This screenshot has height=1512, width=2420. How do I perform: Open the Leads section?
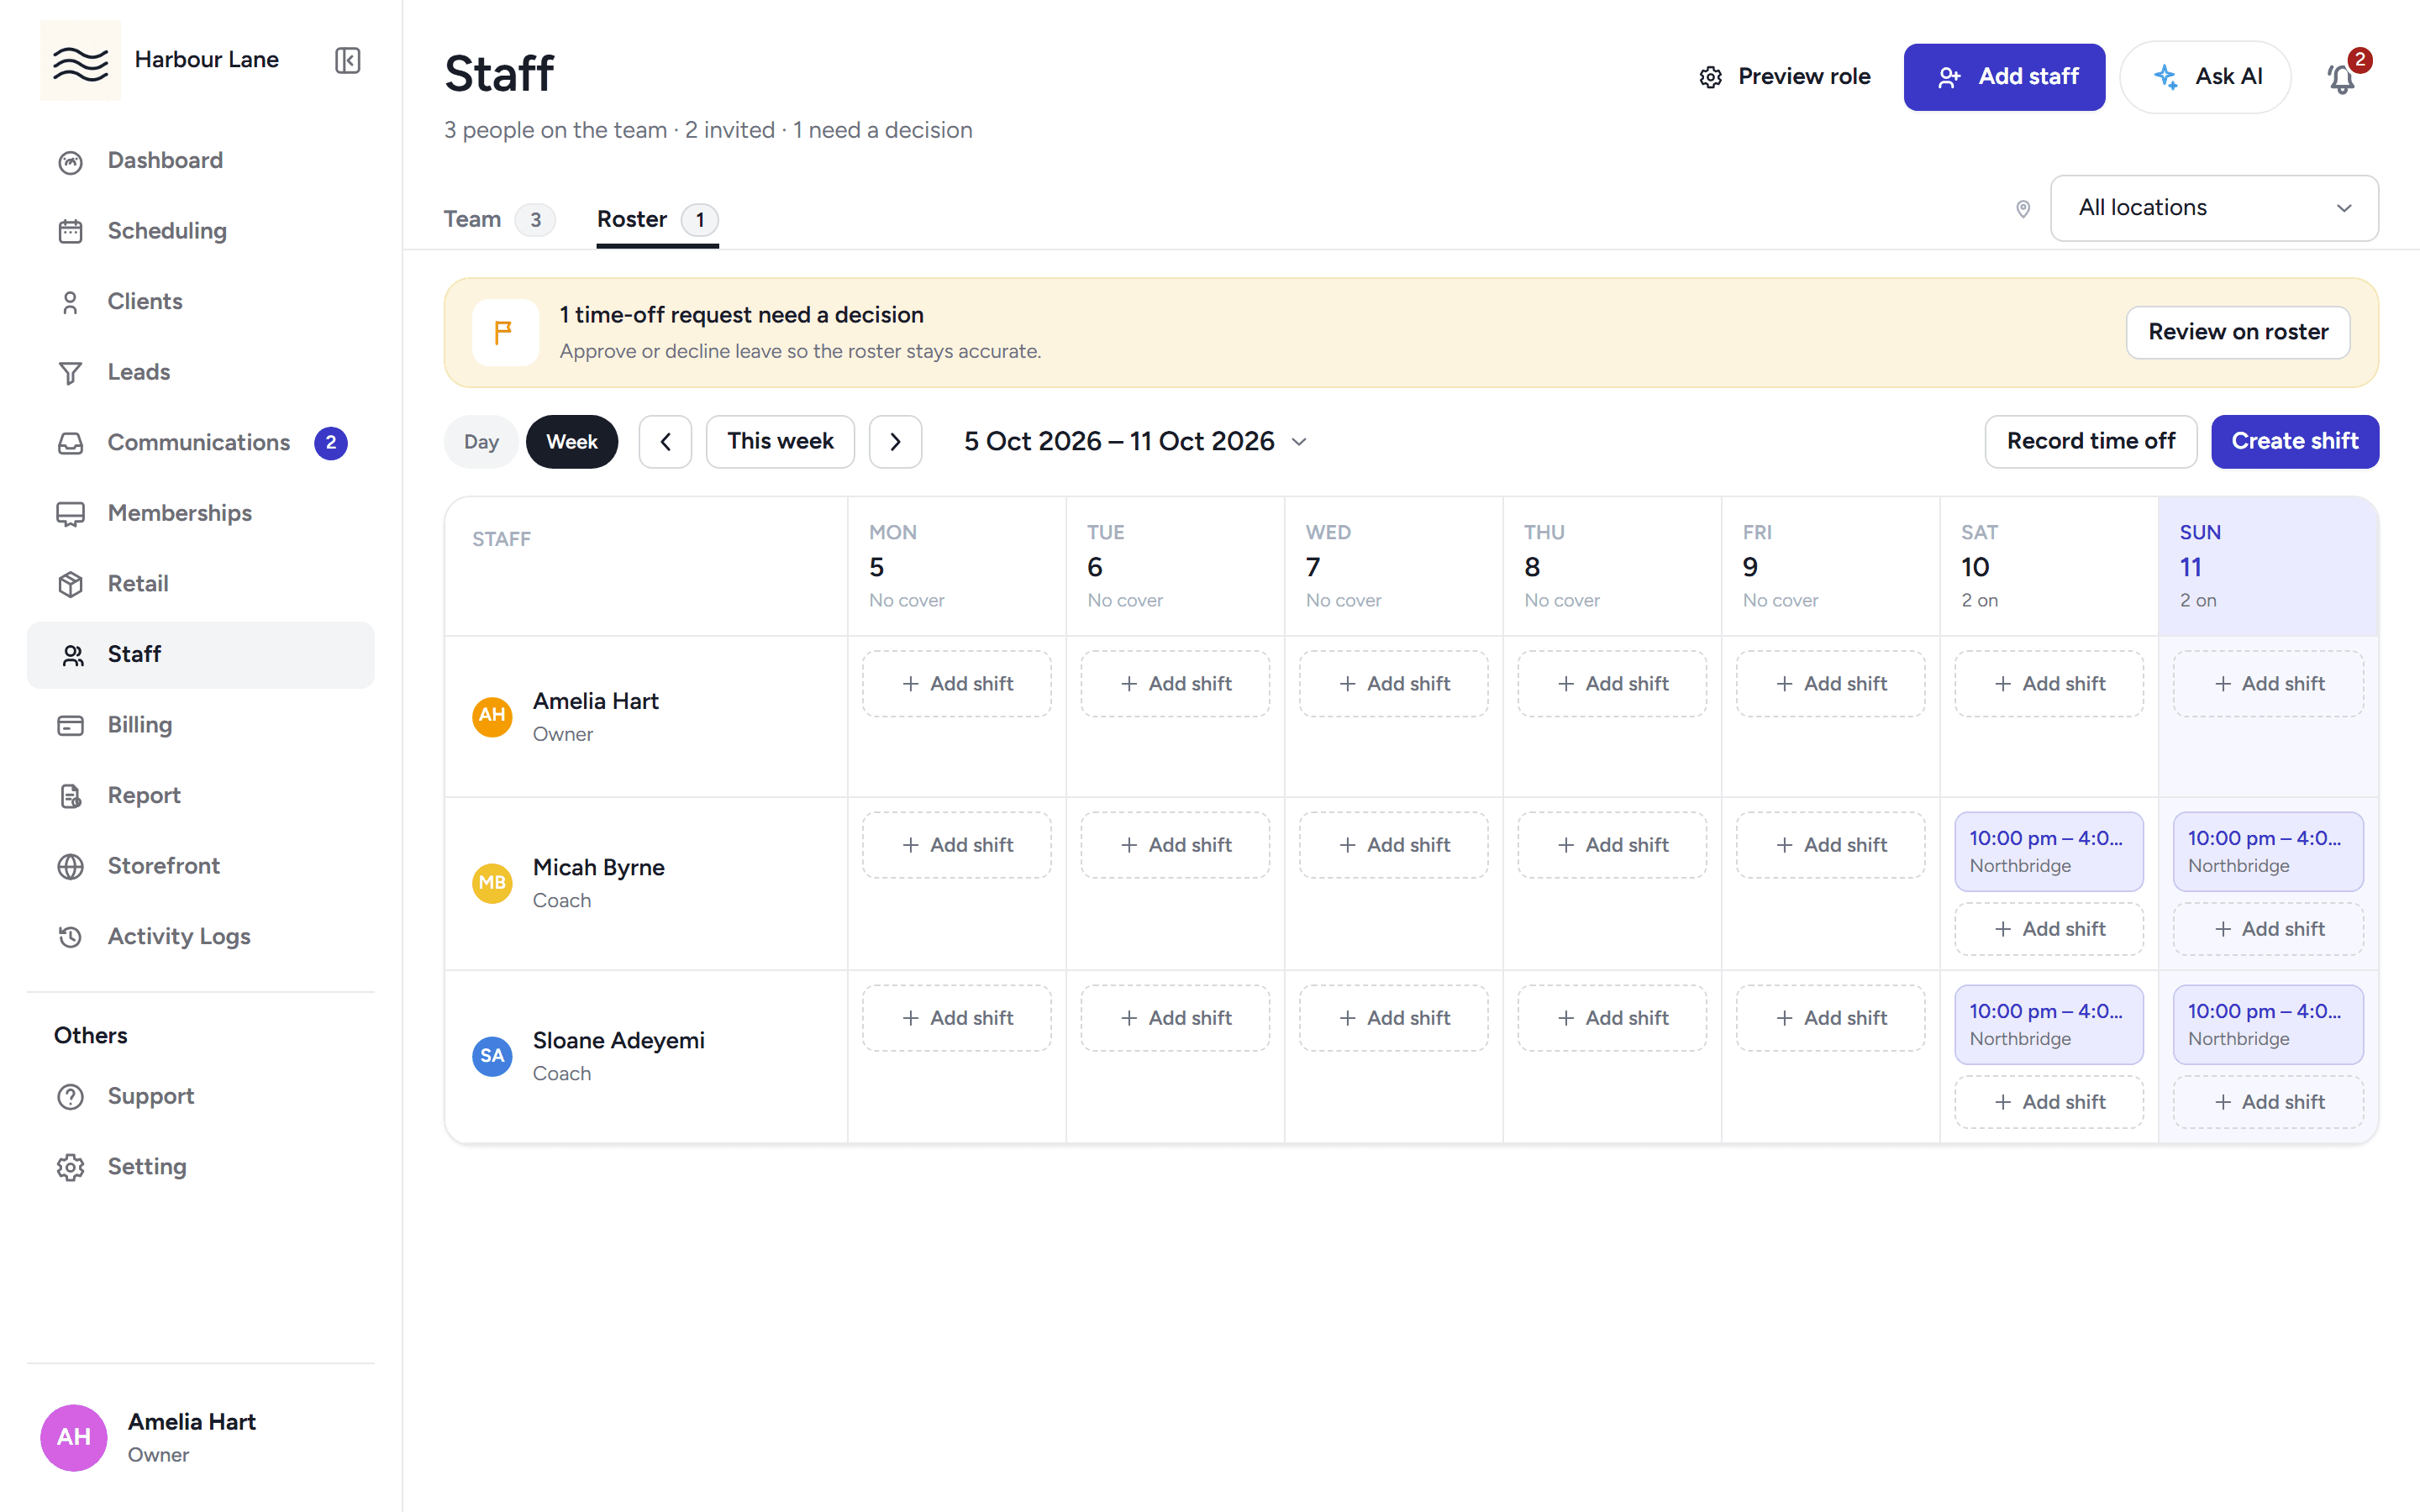point(200,372)
